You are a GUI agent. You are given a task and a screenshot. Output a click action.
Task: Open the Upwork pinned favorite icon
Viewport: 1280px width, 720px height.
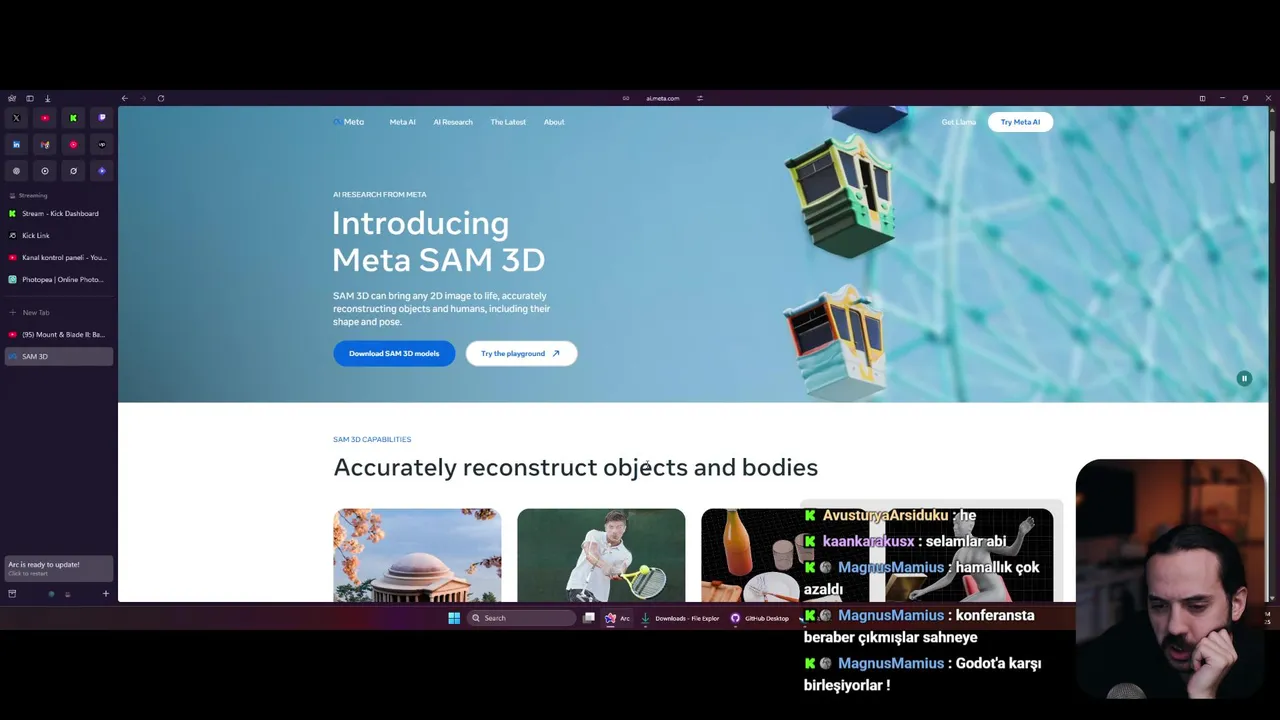(102, 145)
